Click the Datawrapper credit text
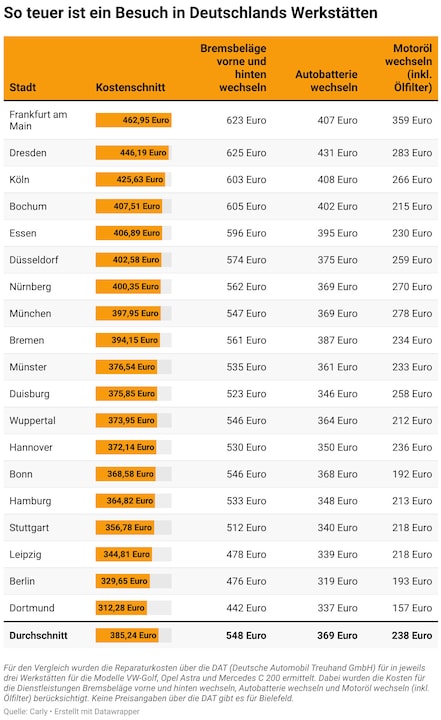Image resolution: width=441 pixels, height=720 pixels. pos(97,711)
